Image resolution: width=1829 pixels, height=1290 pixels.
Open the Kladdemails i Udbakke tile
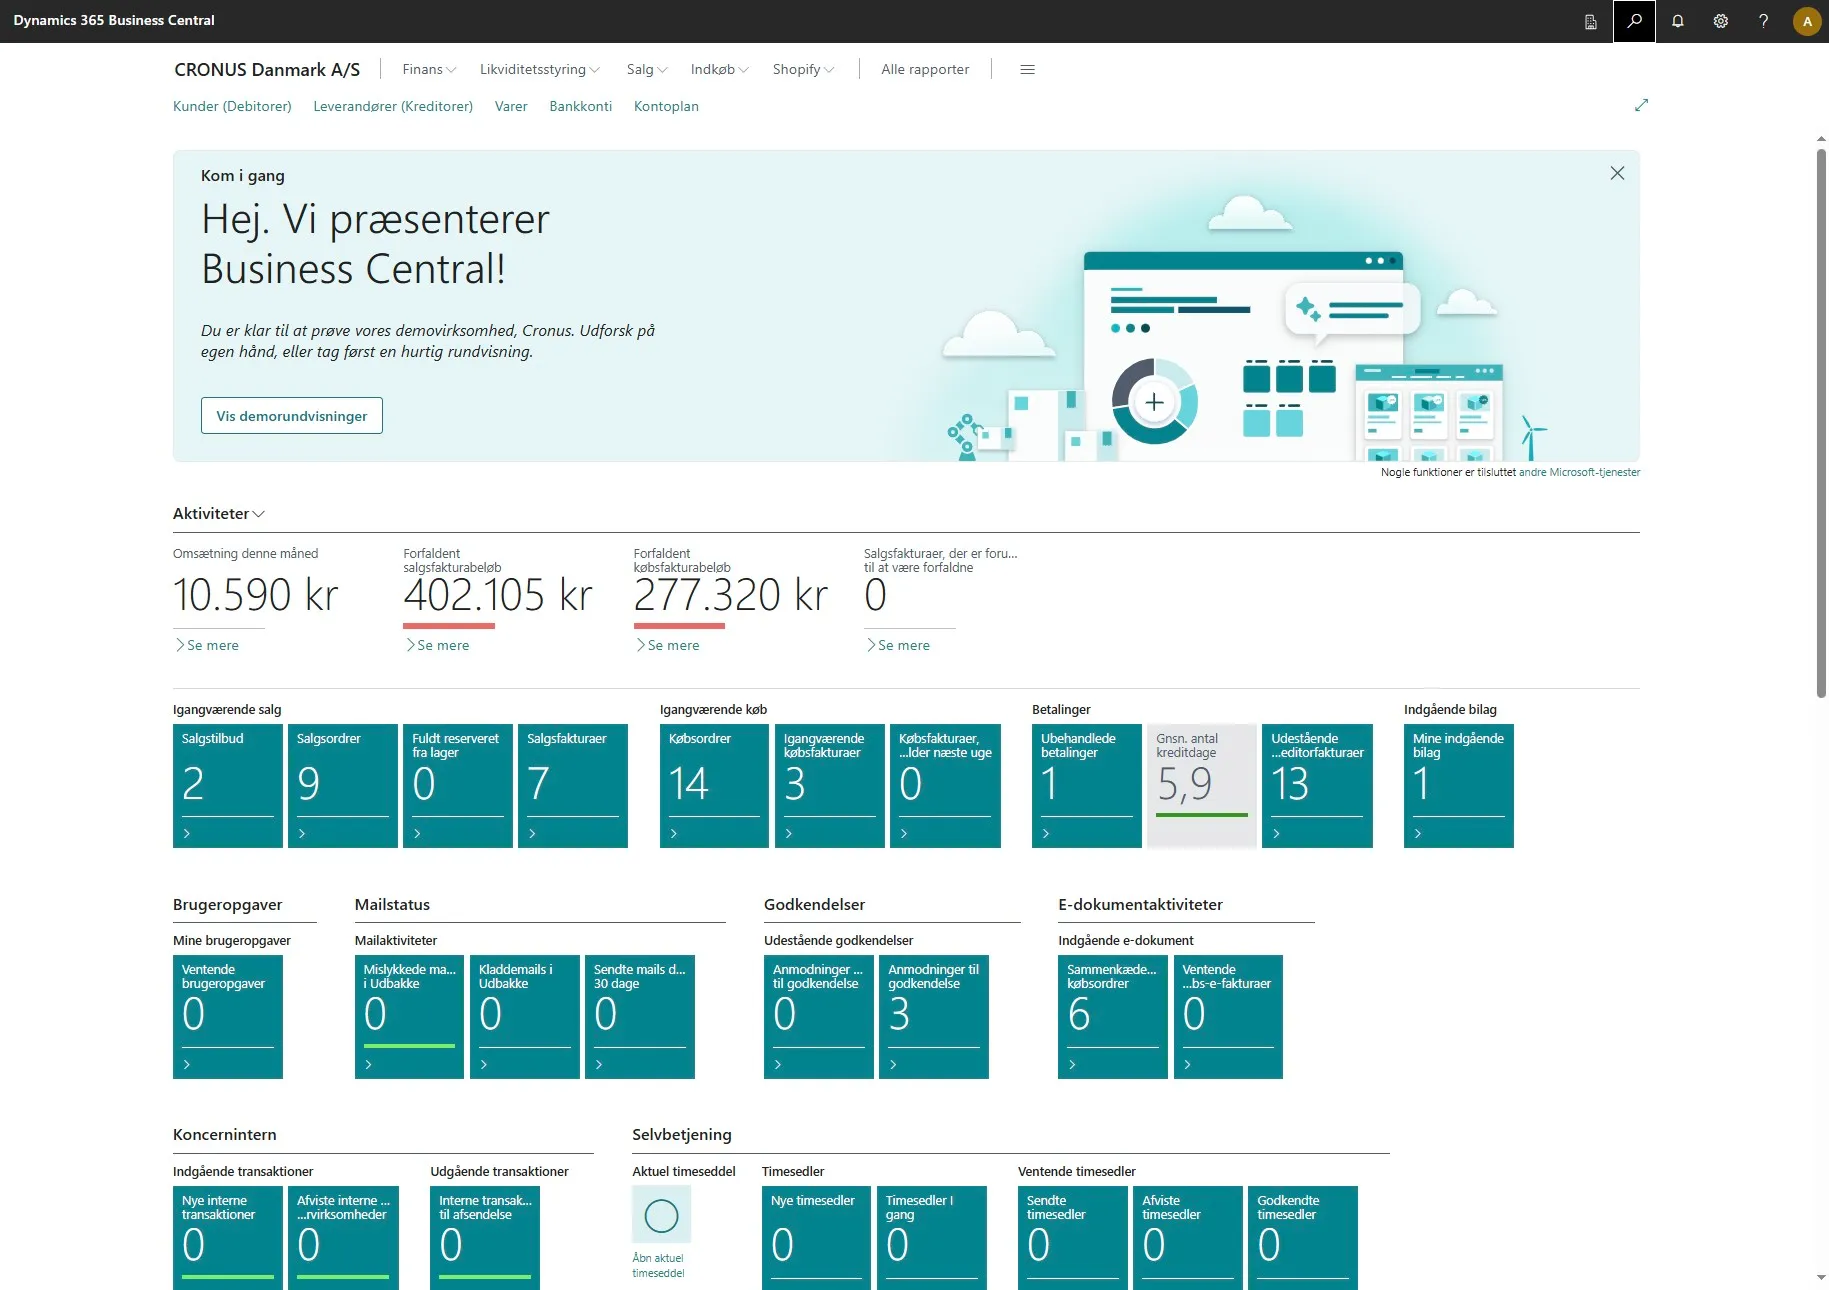525,1017
